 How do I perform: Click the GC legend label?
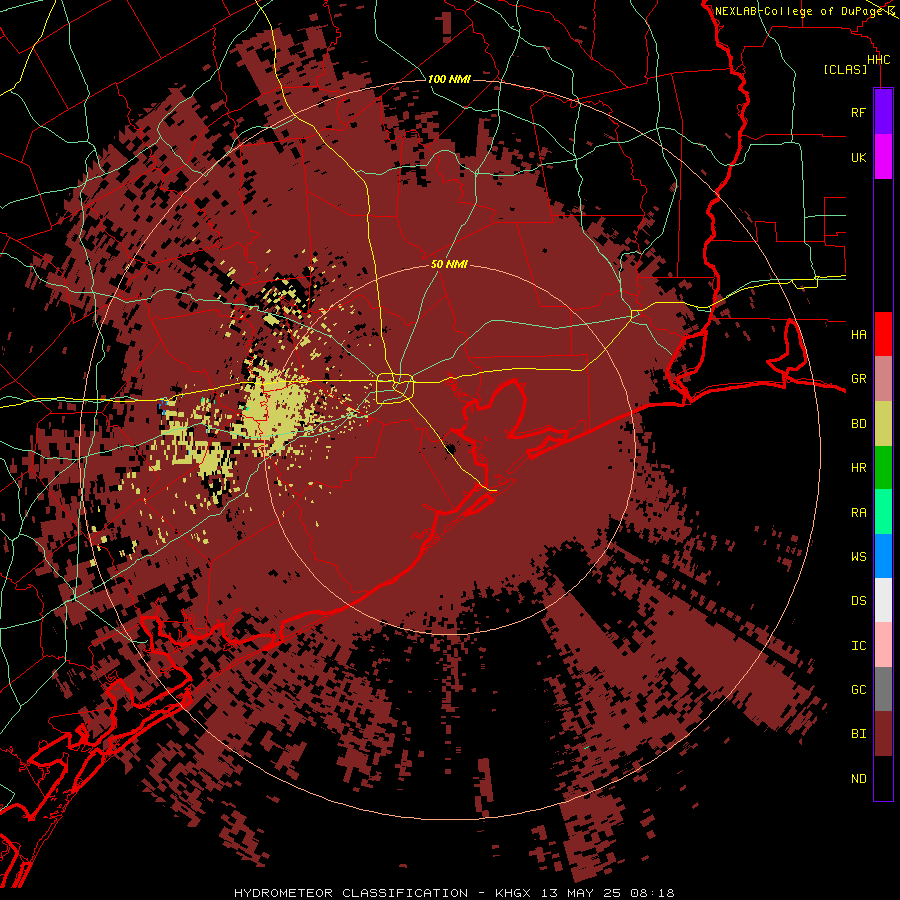click(x=858, y=690)
